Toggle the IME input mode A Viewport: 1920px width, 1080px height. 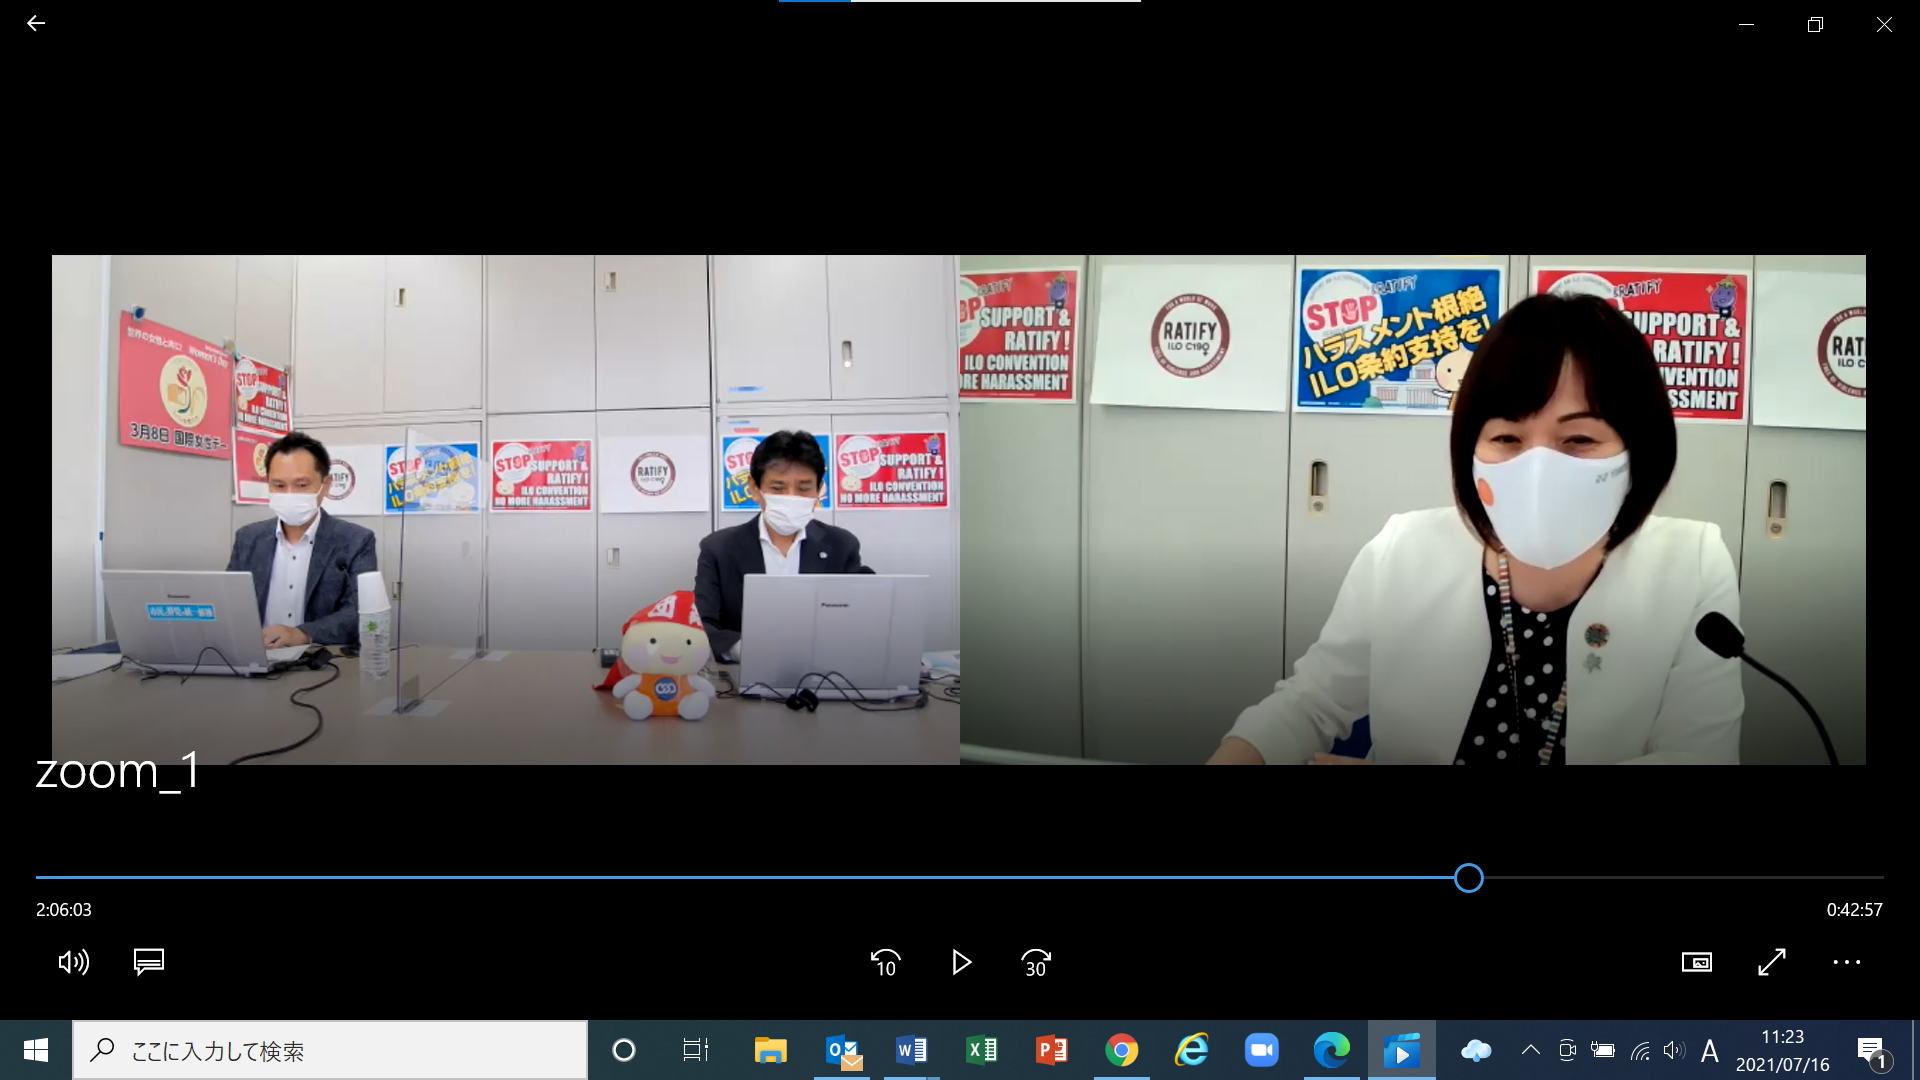coord(1710,1051)
